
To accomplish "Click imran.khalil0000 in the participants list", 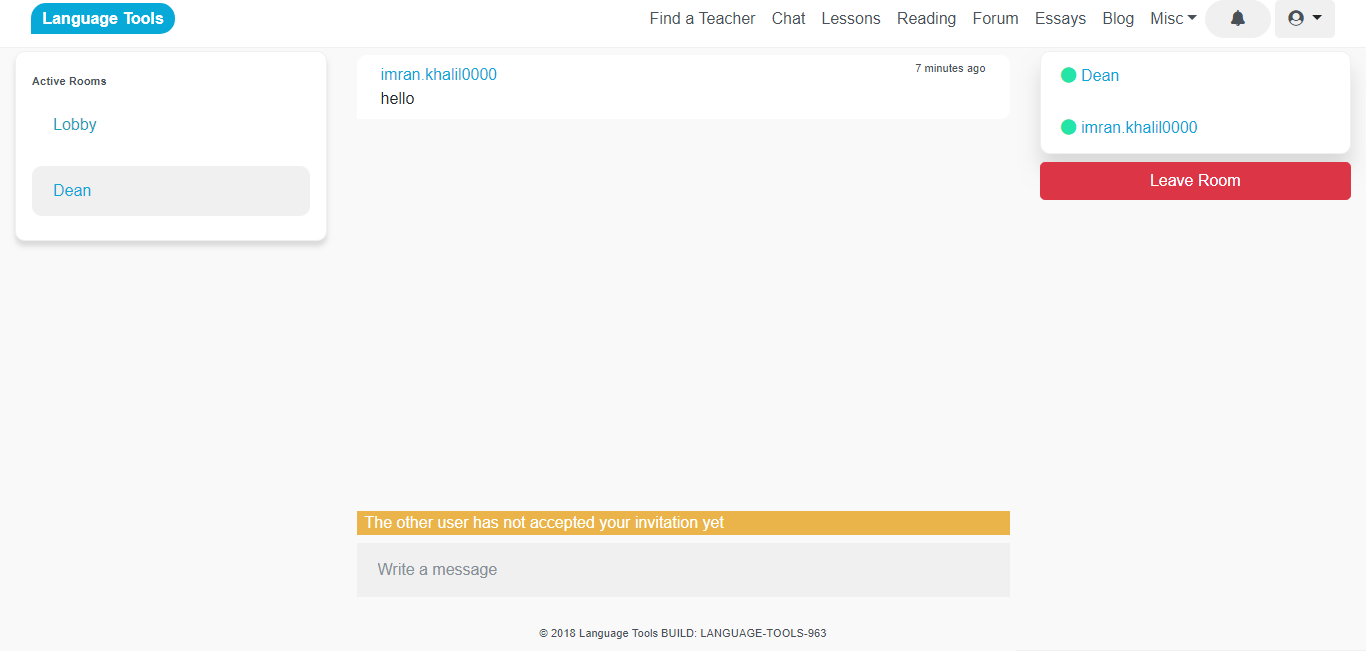I will 1139,128.
